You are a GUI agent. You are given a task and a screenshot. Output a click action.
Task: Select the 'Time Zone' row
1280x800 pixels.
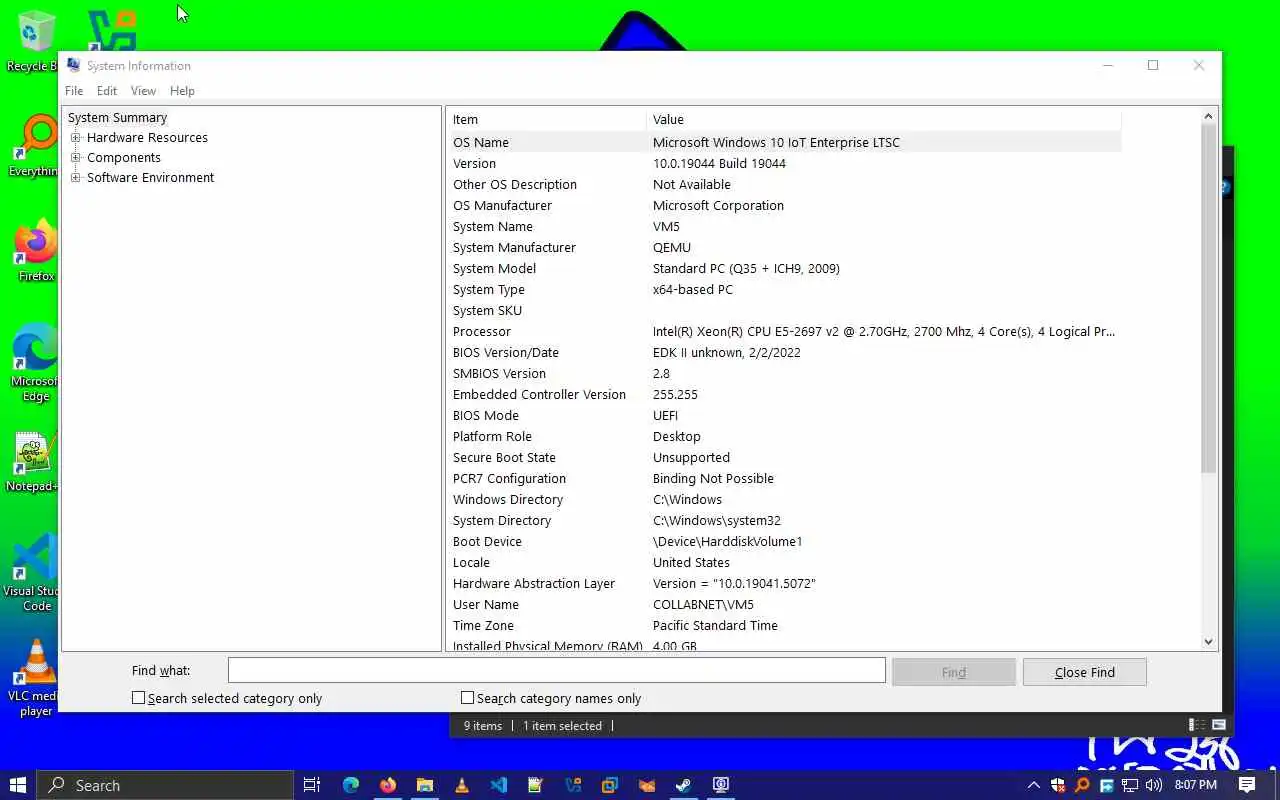click(784, 625)
